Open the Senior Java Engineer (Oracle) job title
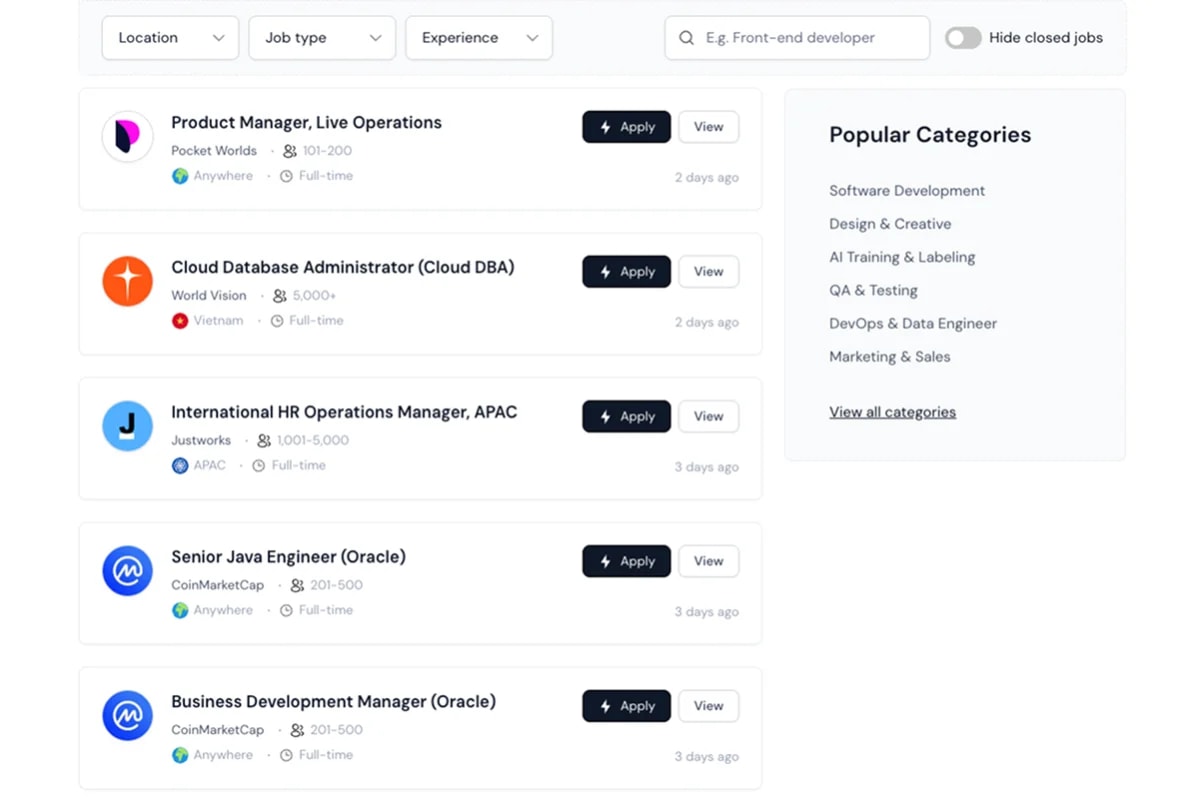This screenshot has width=1200, height=804. click(288, 557)
